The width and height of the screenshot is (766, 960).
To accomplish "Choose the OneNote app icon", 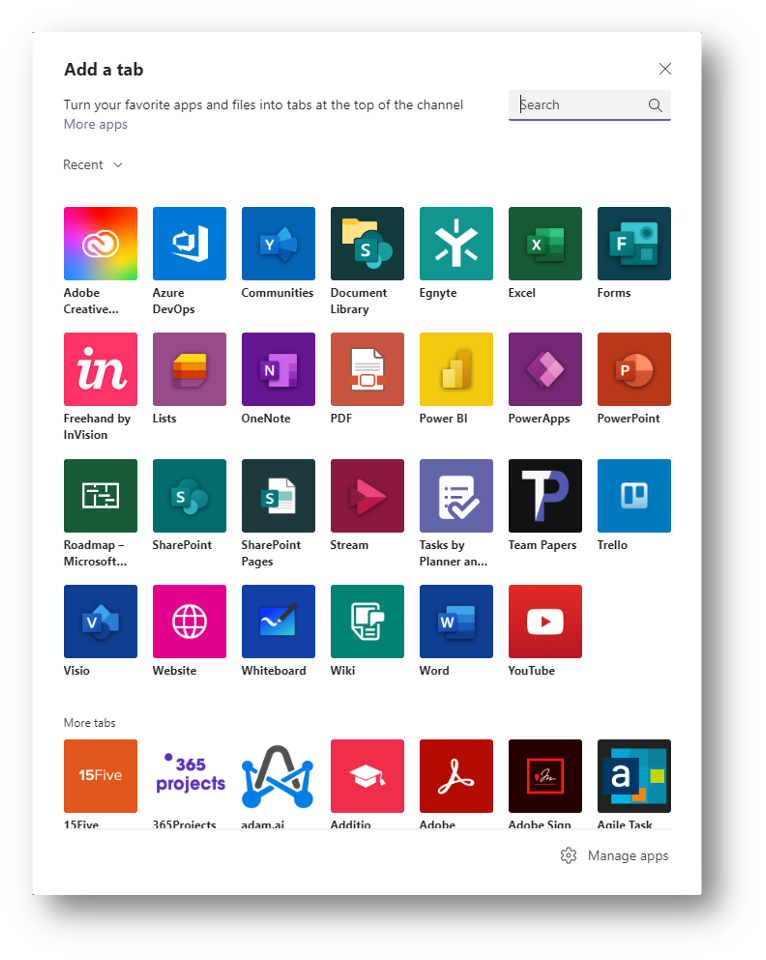I will click(x=278, y=369).
